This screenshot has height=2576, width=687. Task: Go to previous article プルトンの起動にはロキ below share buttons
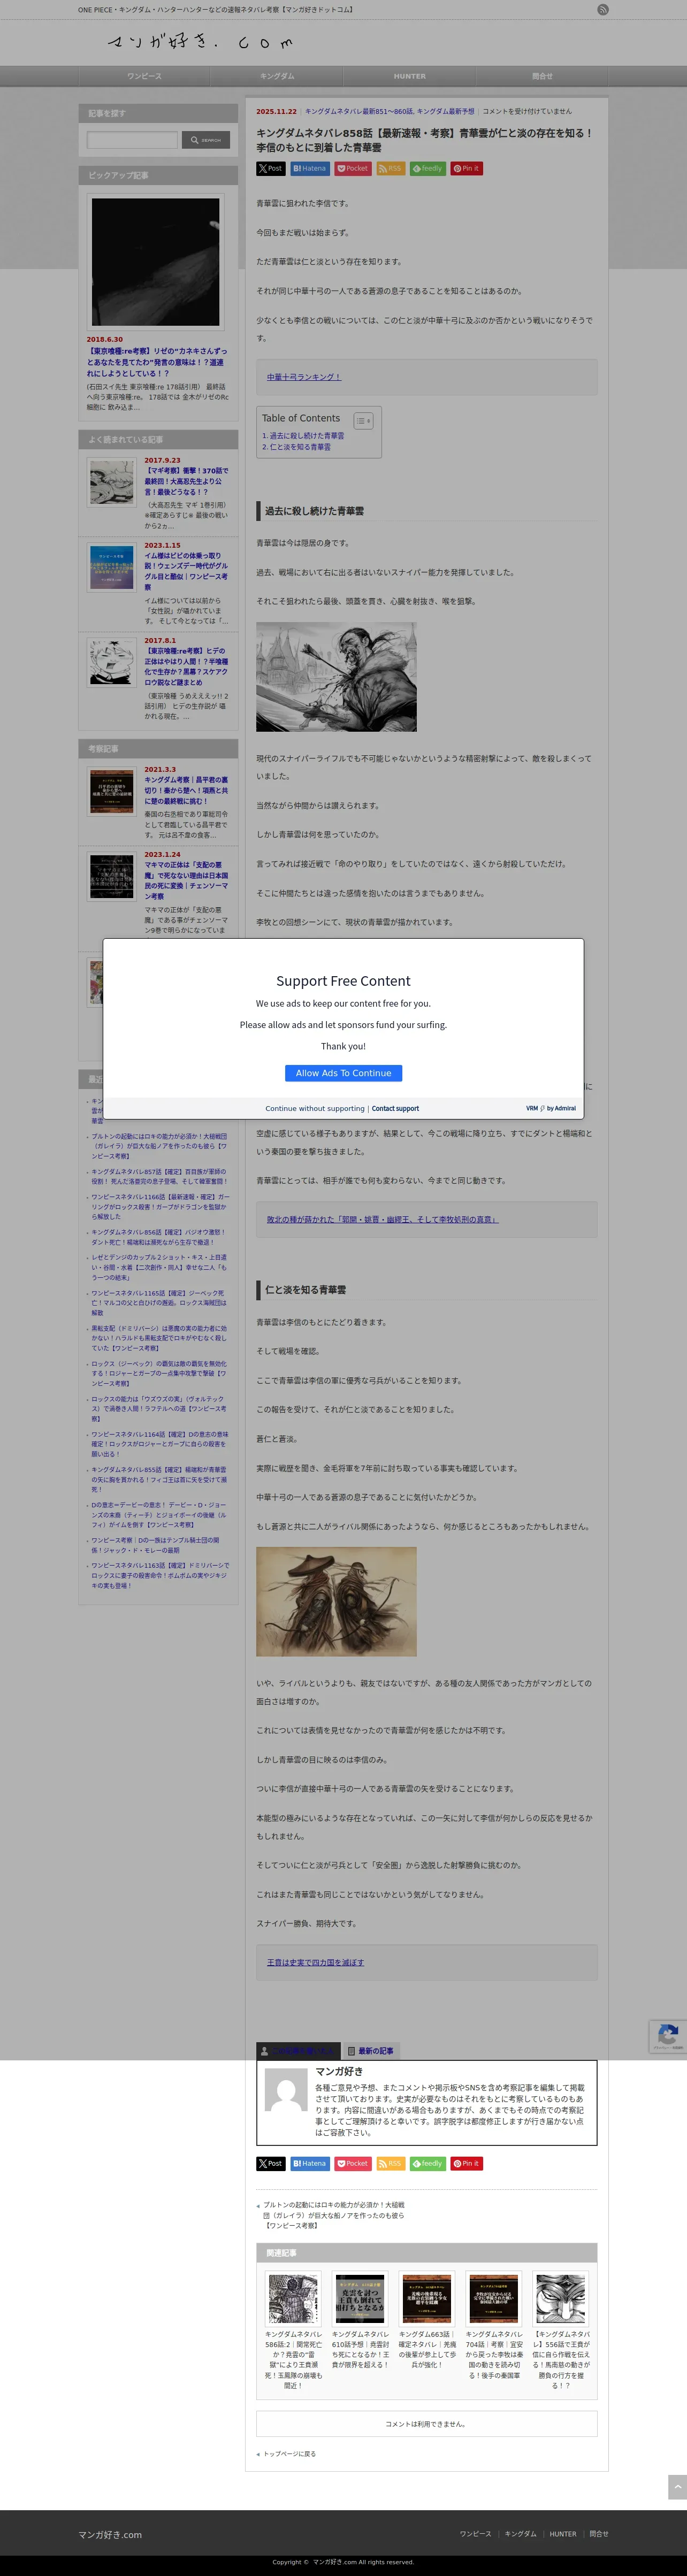click(333, 2214)
